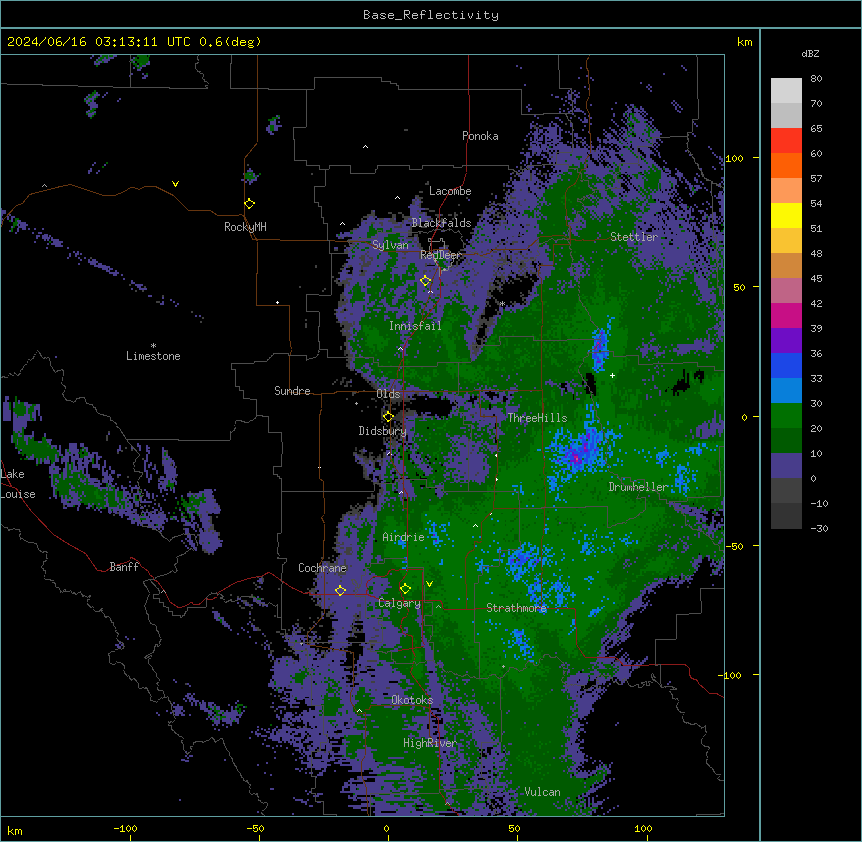Select the pink 45 dBZ legend swatch
862x842 pixels.
(x=786, y=290)
